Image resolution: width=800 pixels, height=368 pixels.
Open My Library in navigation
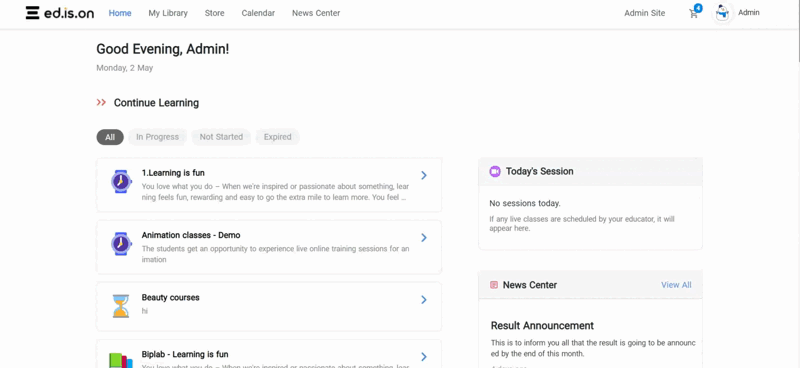coord(168,13)
